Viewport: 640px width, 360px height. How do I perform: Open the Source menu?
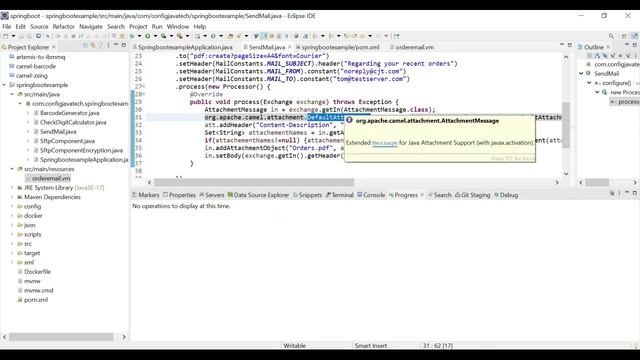pos(39,27)
